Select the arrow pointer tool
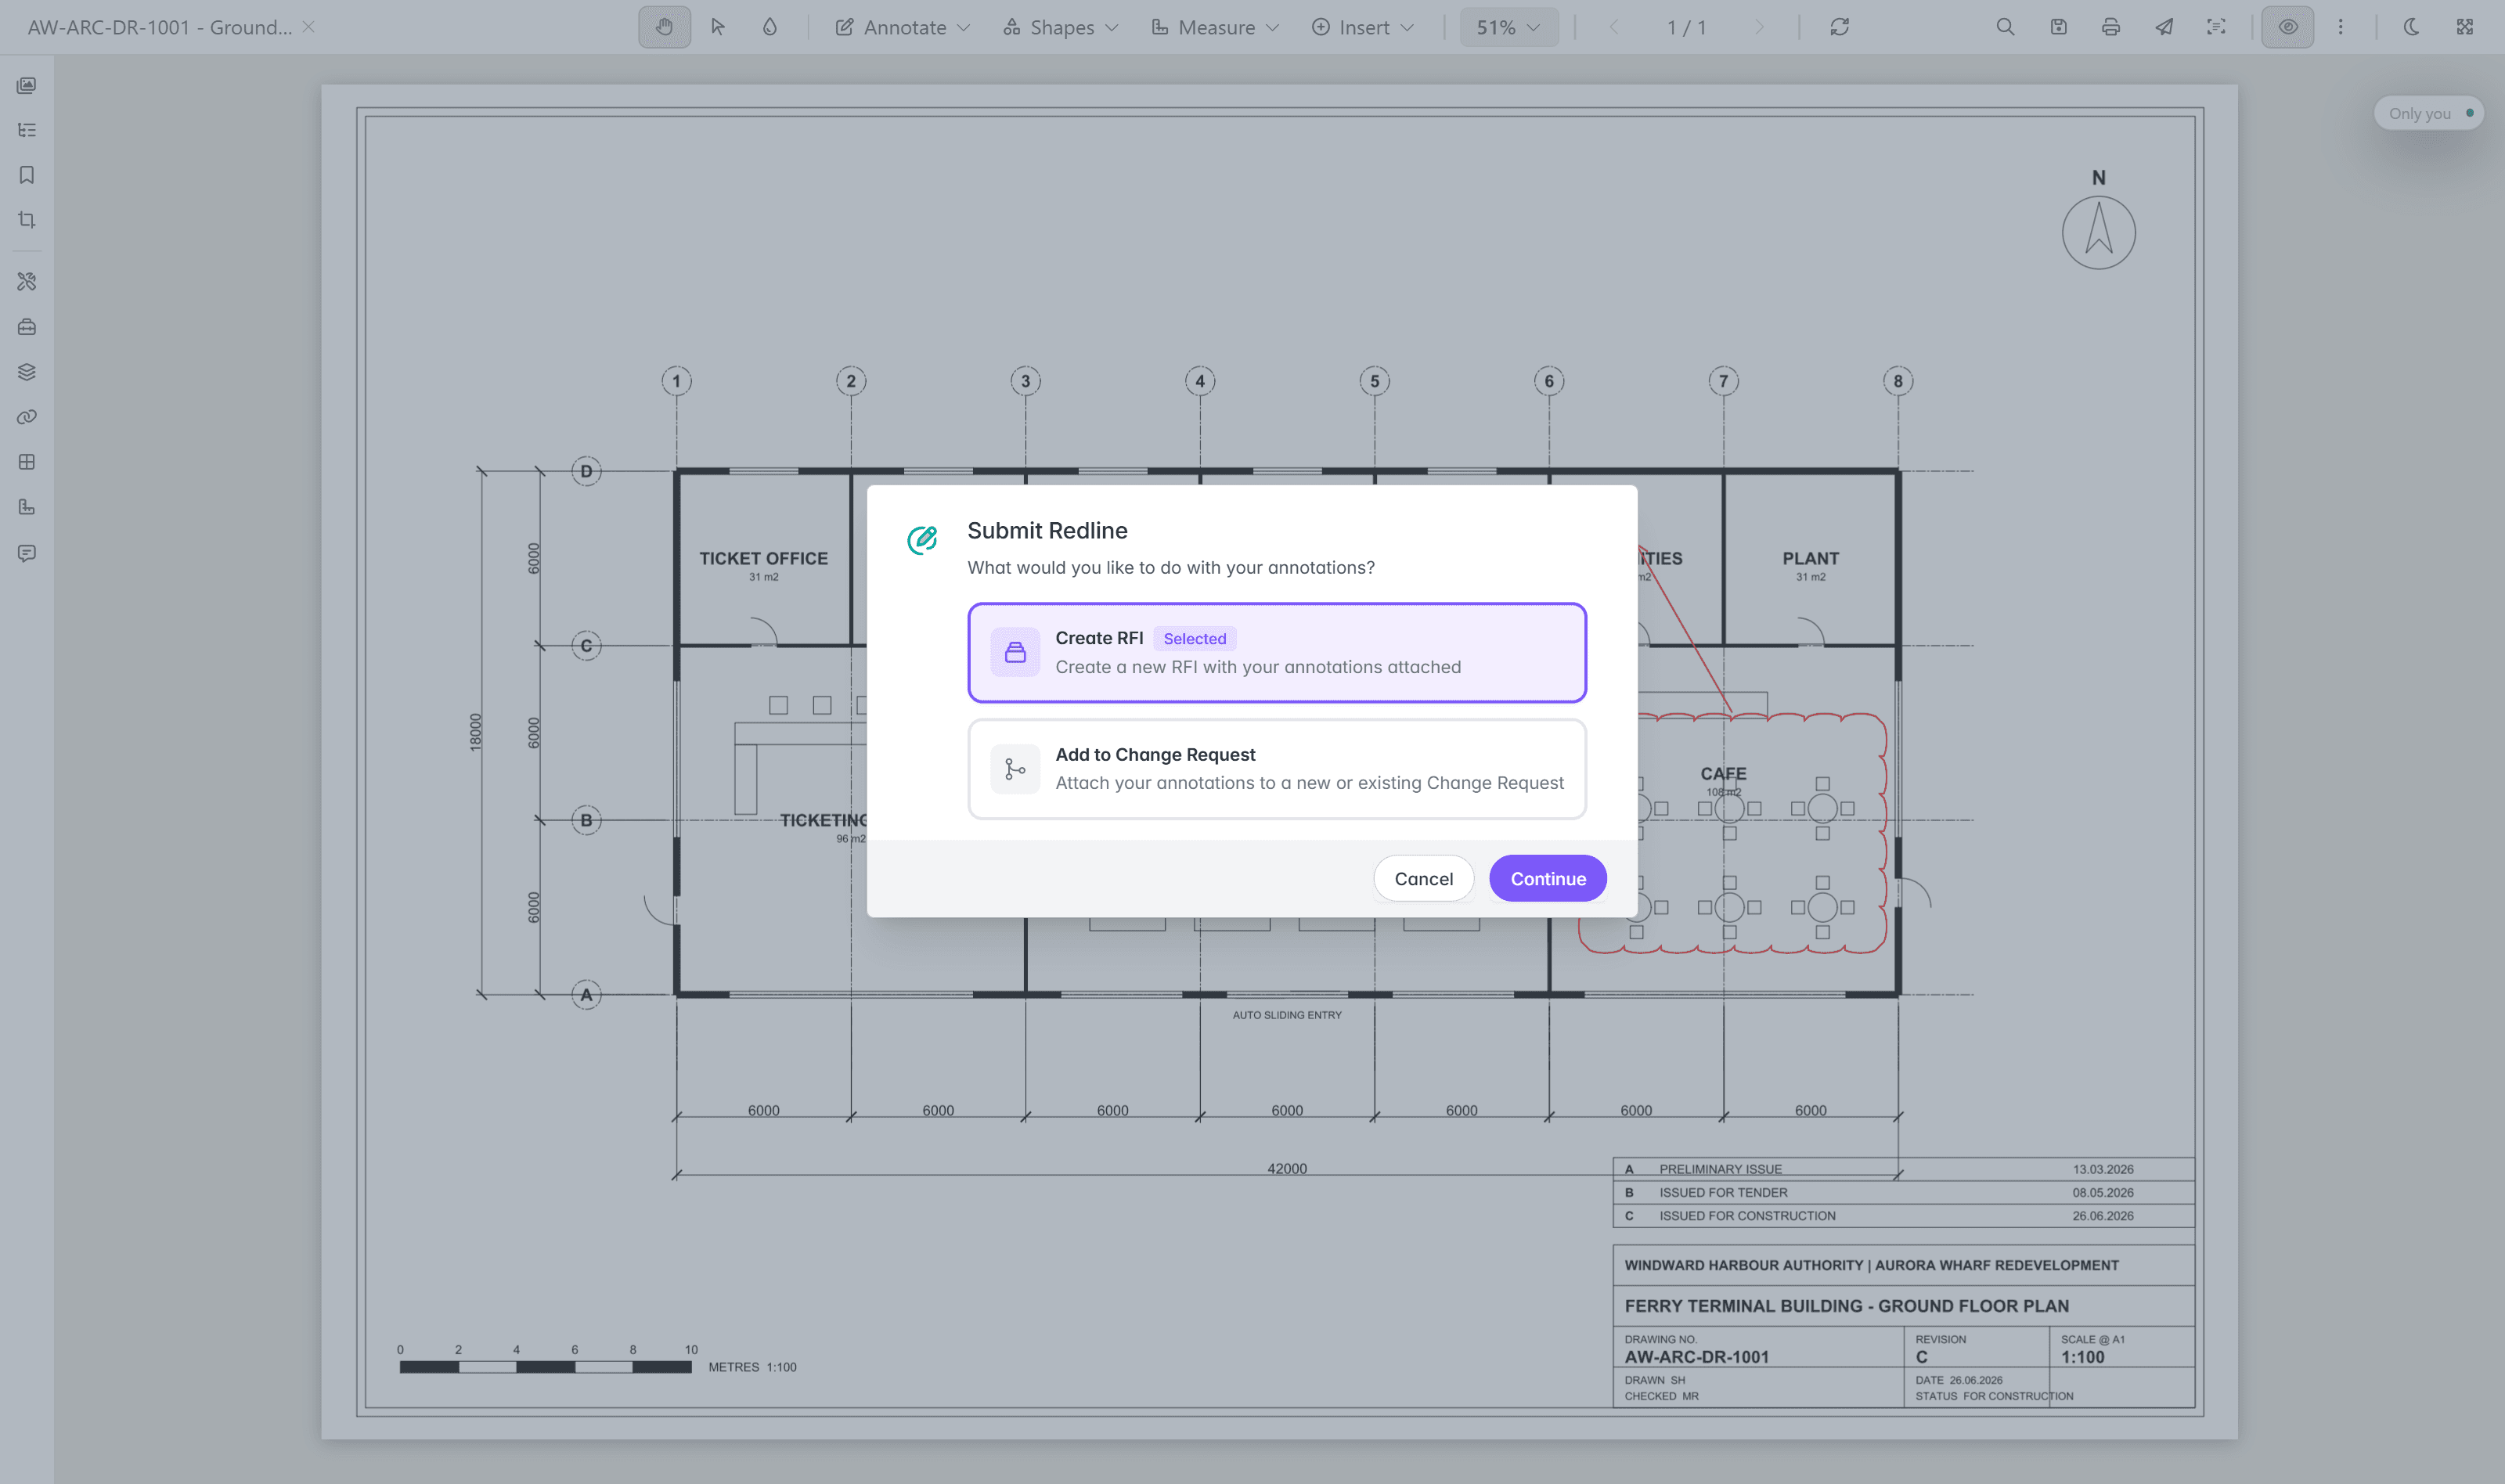The width and height of the screenshot is (2505, 1484). [x=717, y=27]
